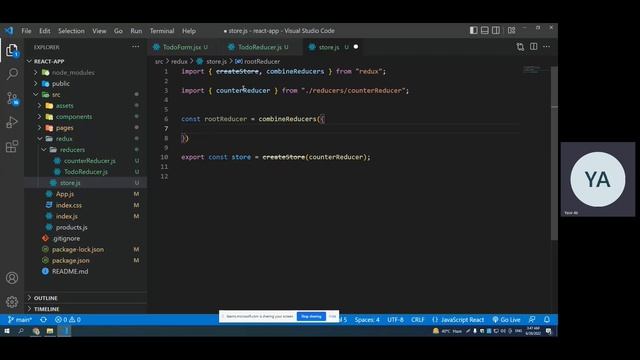The width and height of the screenshot is (640, 360).
Task: Open Changes compare icon in editor toolbar
Action: [x=520, y=47]
